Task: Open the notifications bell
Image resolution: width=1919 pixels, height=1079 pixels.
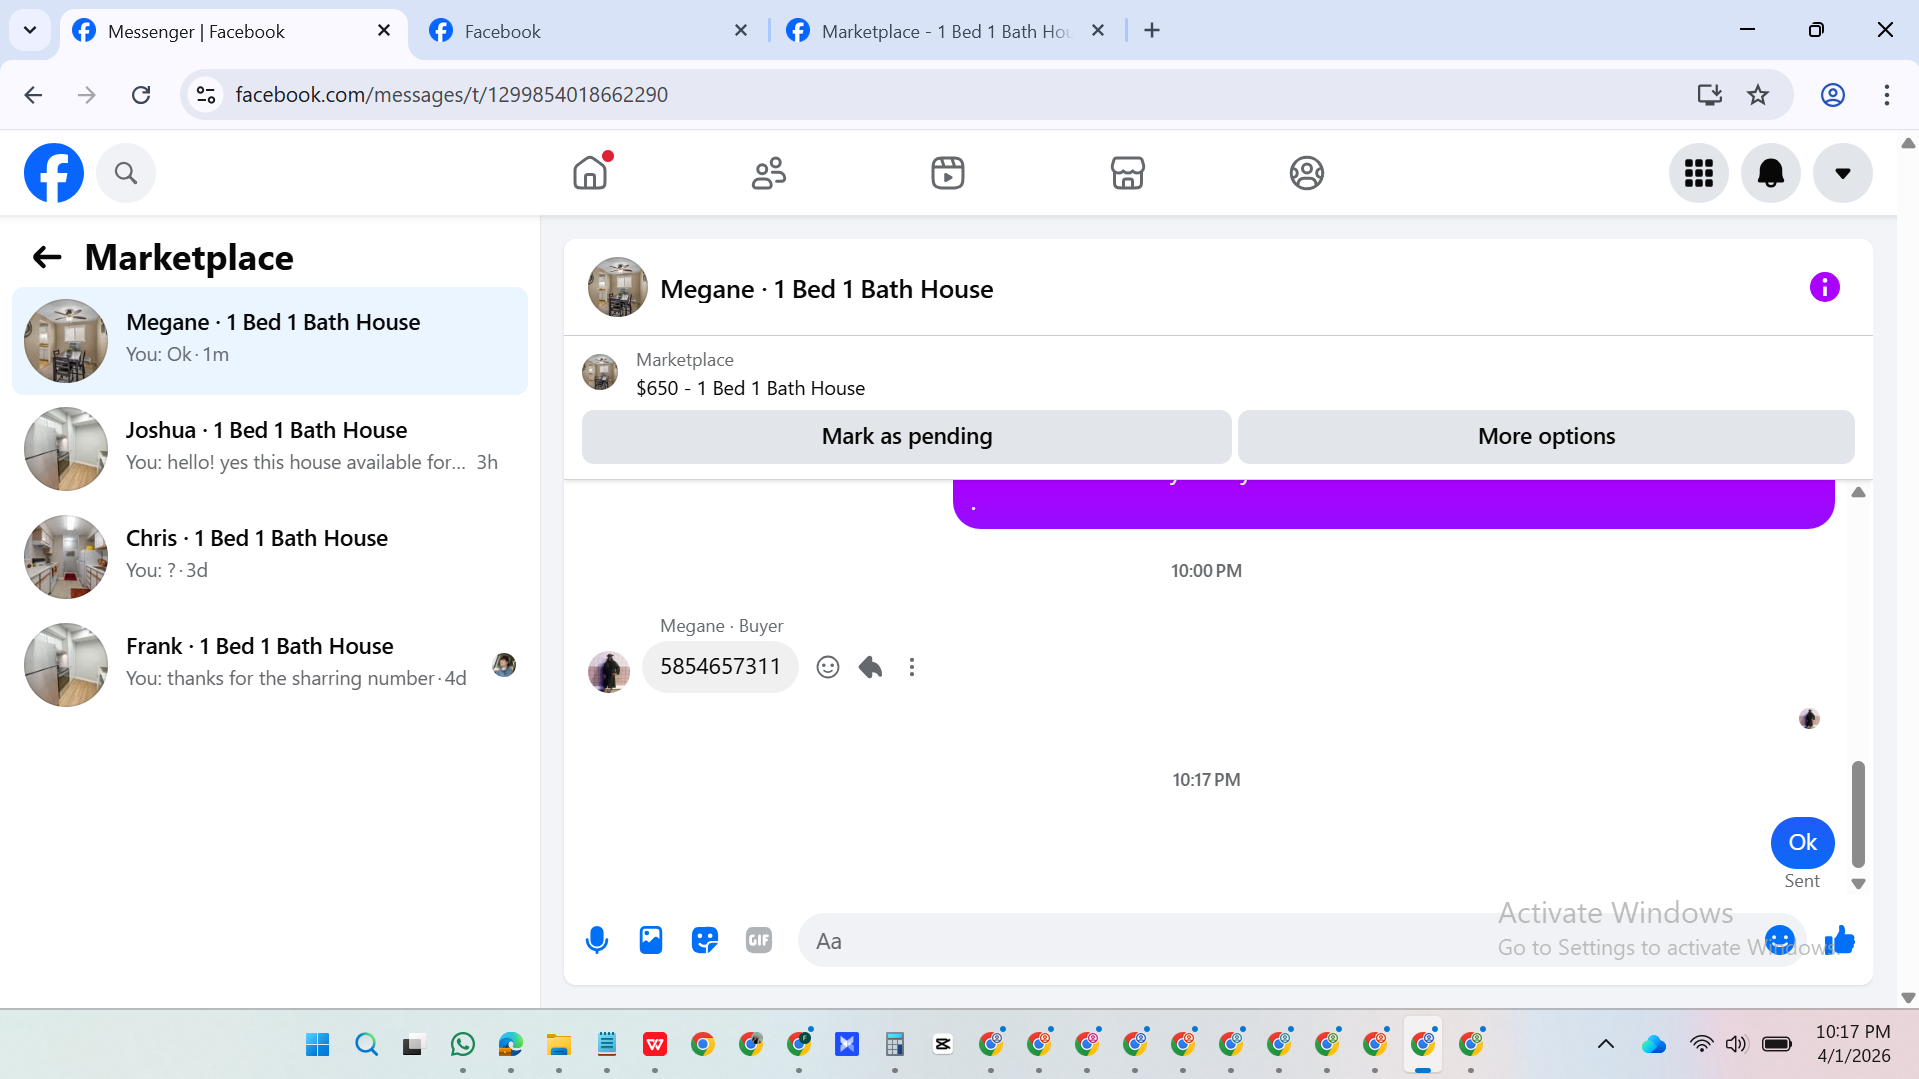Action: 1770,173
